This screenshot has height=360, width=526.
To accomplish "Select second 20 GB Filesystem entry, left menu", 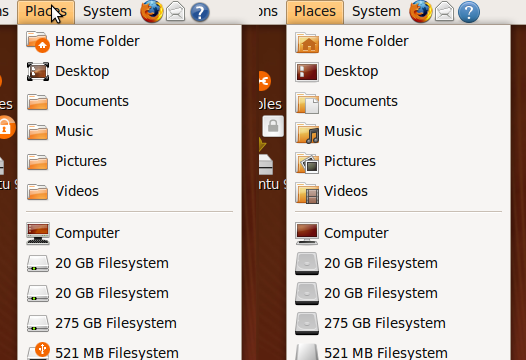I will pyautogui.click(x=129, y=293).
